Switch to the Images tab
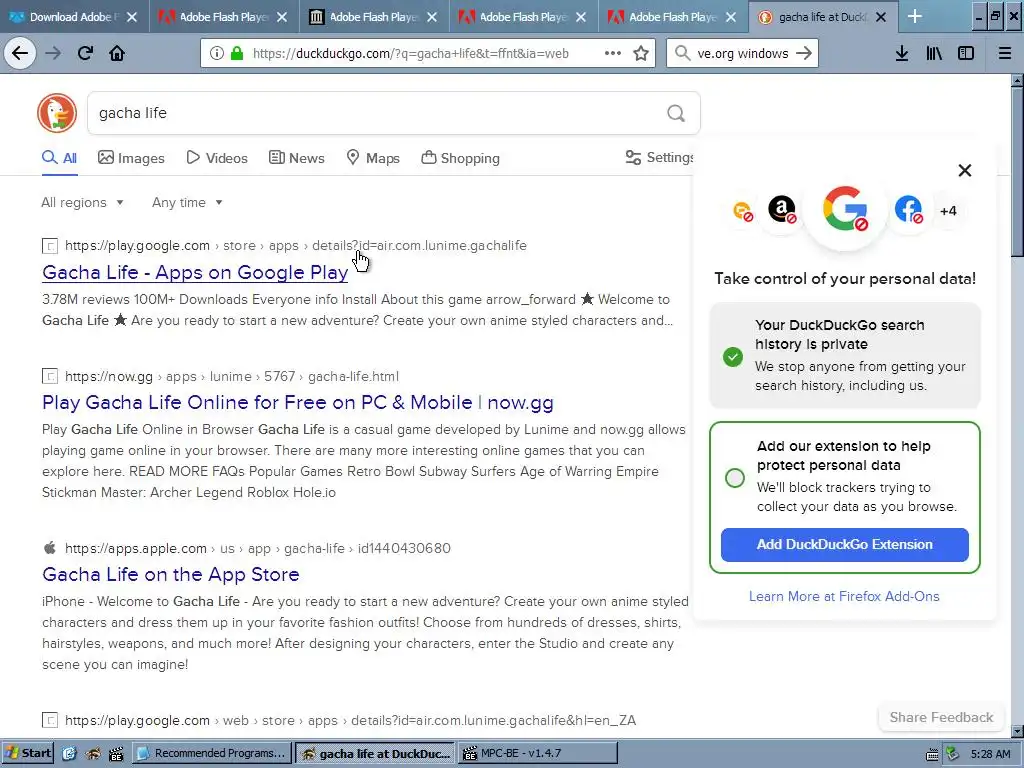This screenshot has height=768, width=1024. [x=131, y=158]
